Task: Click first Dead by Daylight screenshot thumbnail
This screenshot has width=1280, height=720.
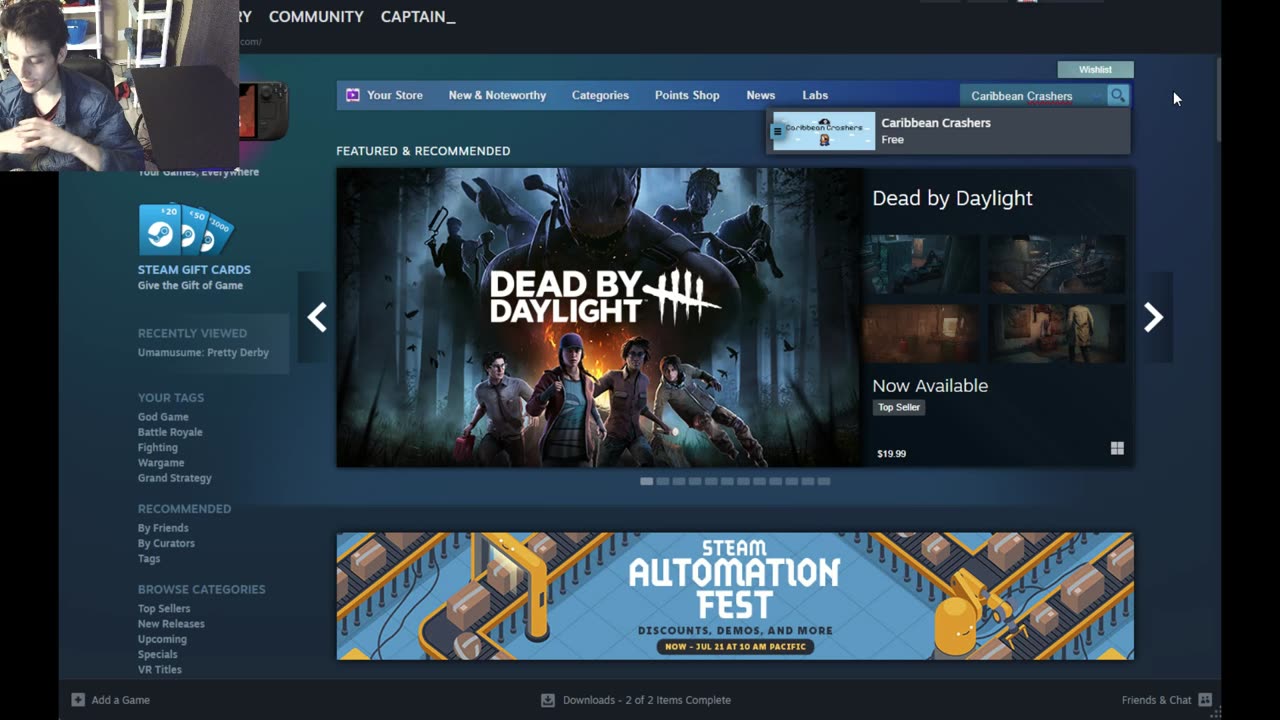Action: pyautogui.click(x=921, y=264)
